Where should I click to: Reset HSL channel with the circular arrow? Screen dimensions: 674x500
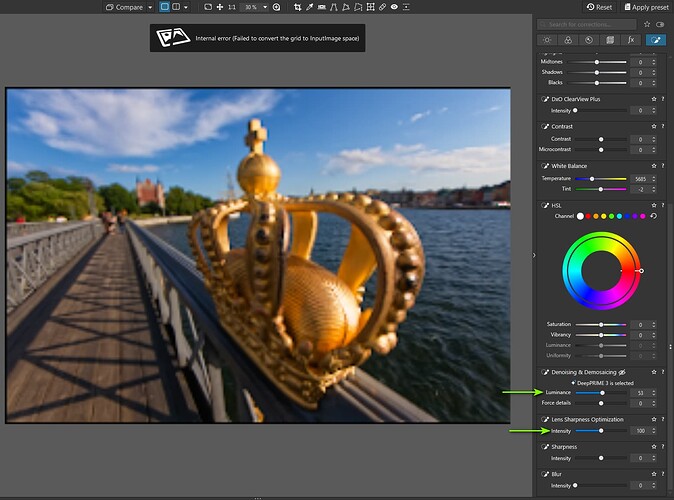(x=654, y=216)
